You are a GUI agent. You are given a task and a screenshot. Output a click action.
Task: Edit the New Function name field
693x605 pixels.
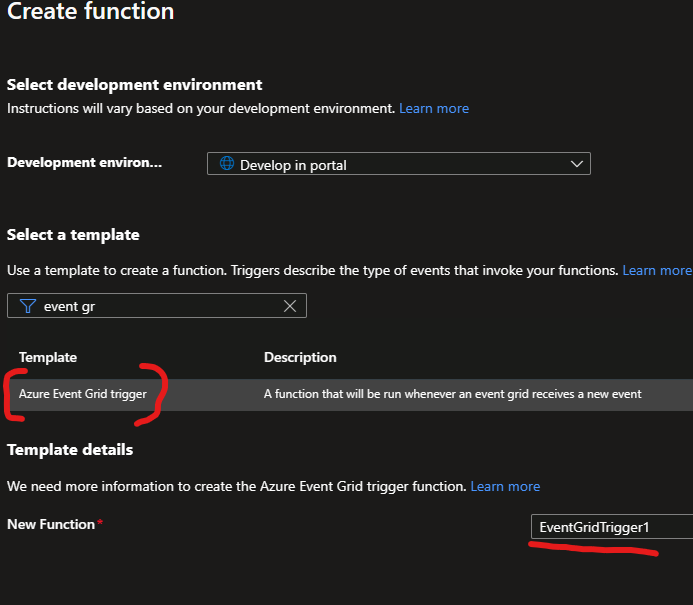(612, 527)
